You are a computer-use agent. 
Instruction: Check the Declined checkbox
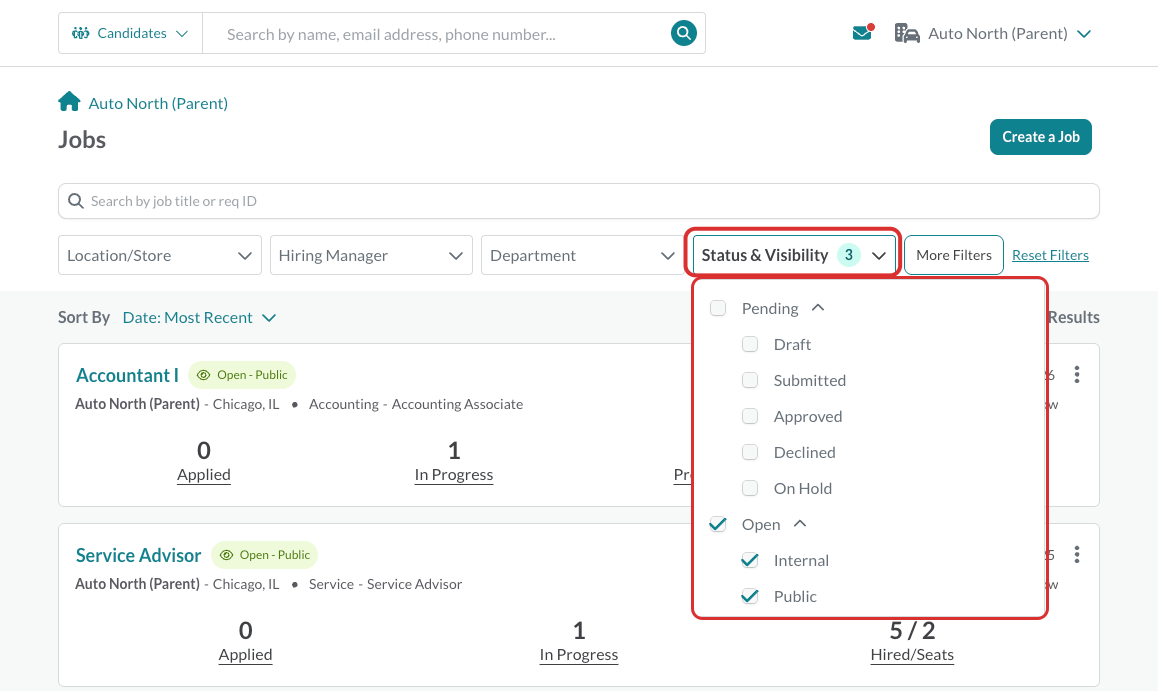(750, 452)
